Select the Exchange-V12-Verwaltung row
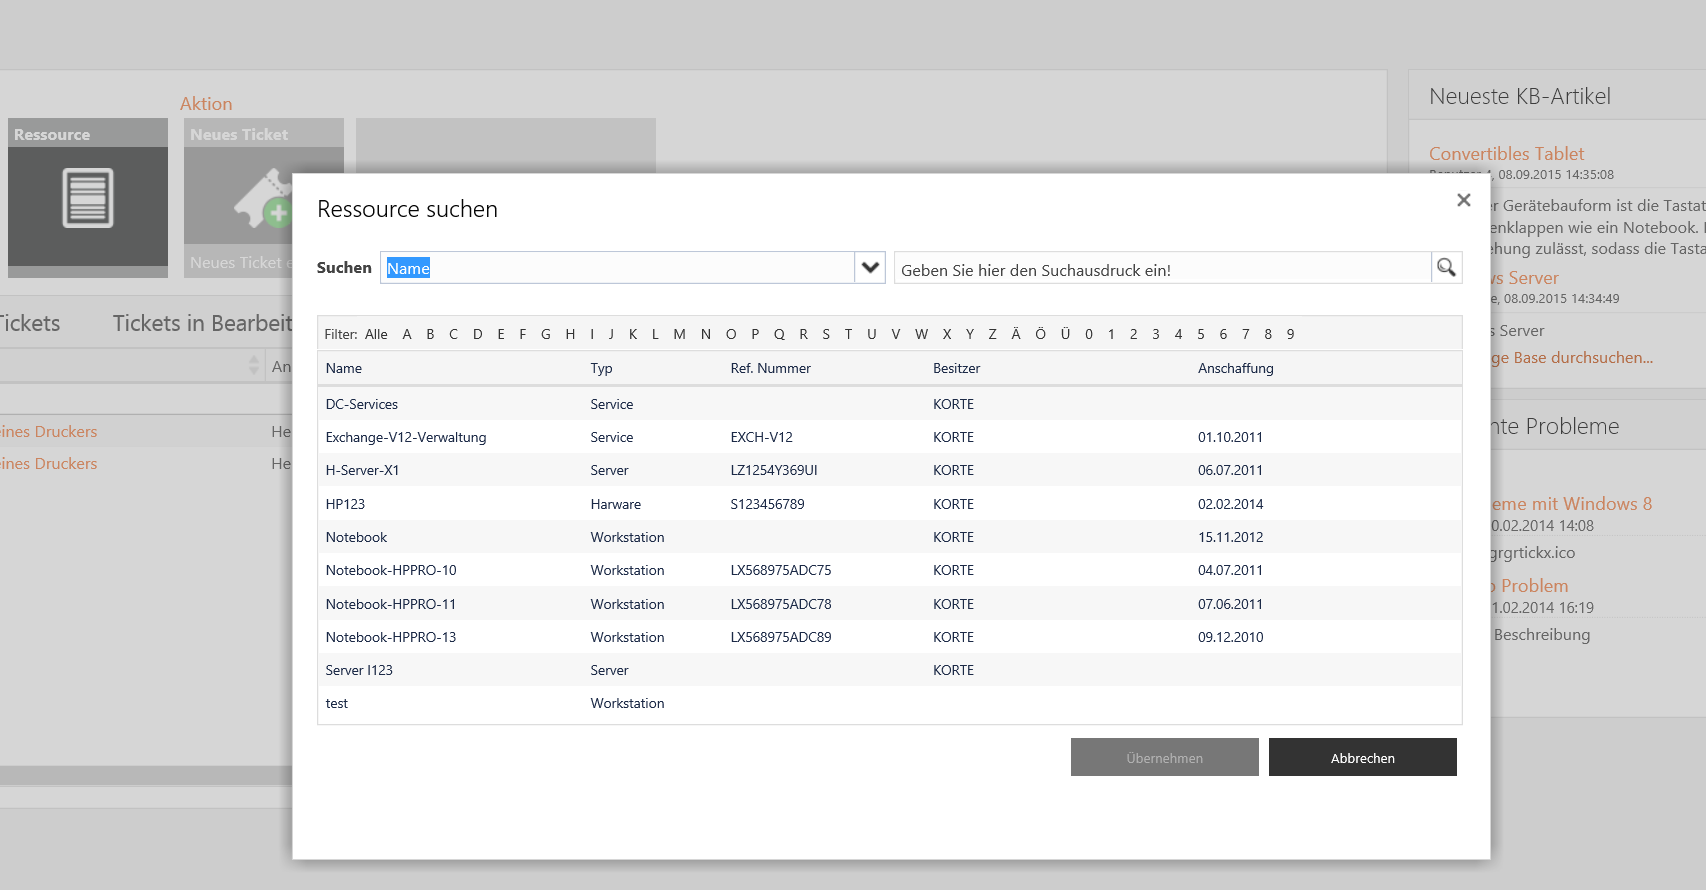The height and width of the screenshot is (890, 1706). [889, 437]
